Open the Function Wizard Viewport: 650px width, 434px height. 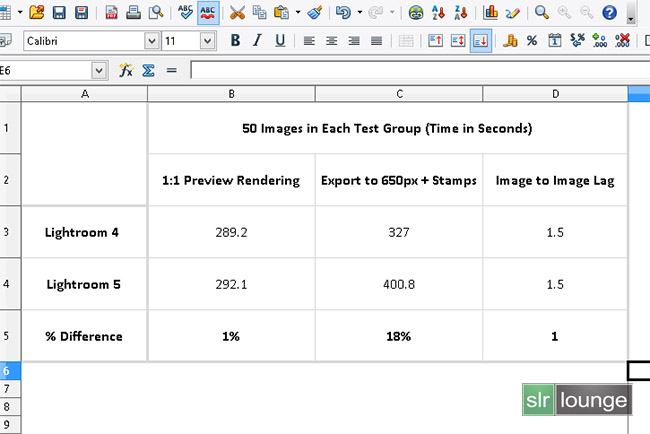pos(126,70)
